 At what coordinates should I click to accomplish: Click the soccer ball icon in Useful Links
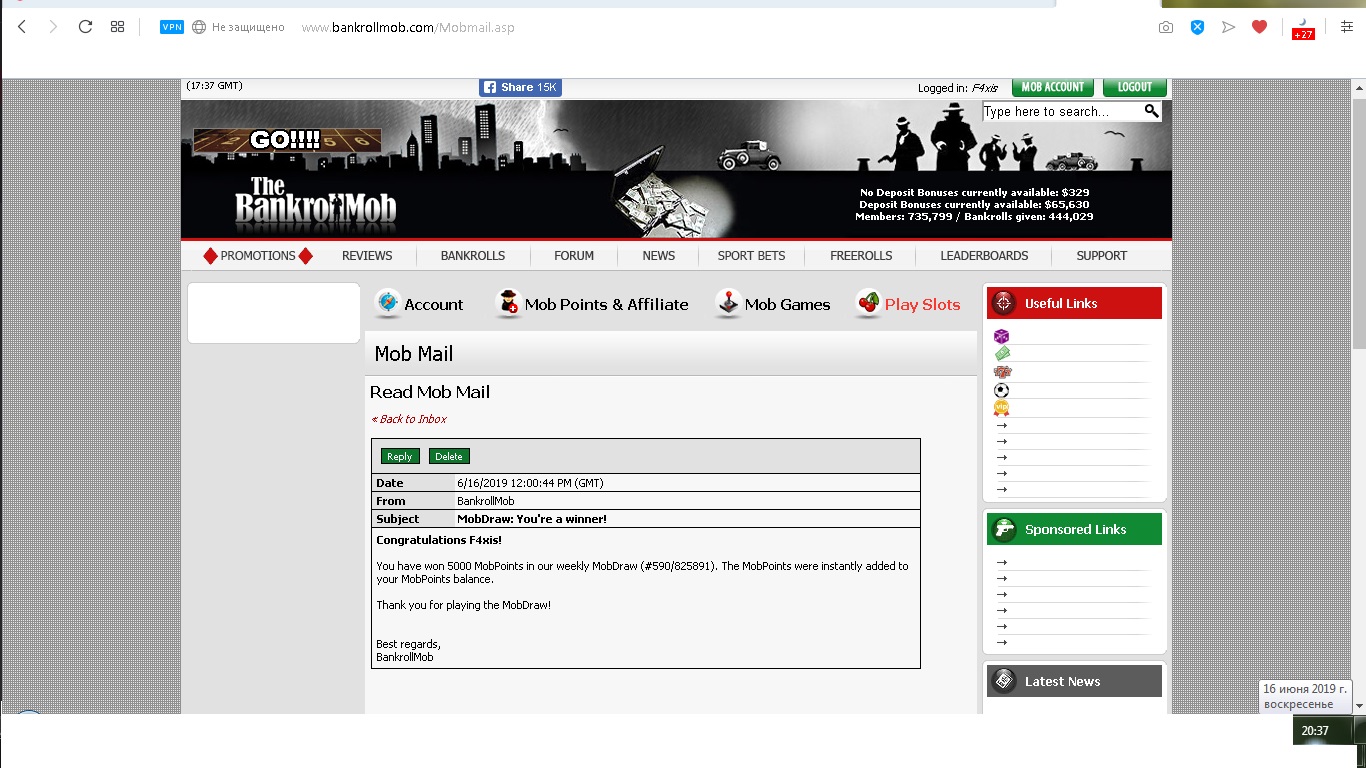[1001, 390]
